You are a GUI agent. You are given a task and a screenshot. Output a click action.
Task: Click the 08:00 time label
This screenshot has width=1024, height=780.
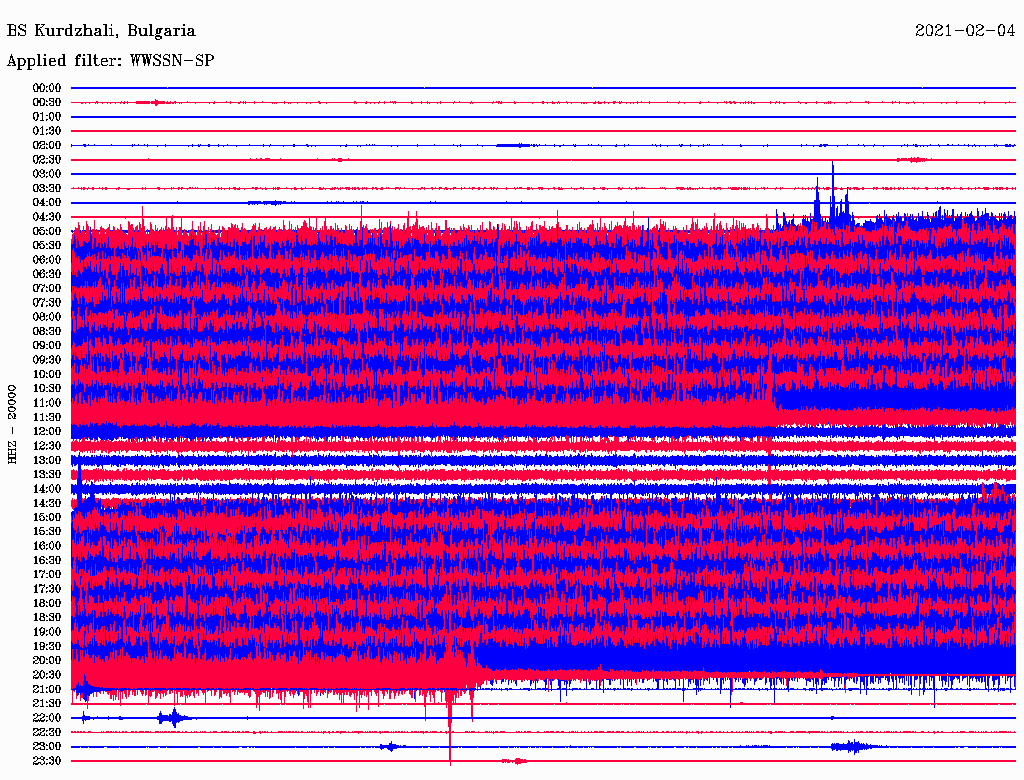(x=47, y=317)
